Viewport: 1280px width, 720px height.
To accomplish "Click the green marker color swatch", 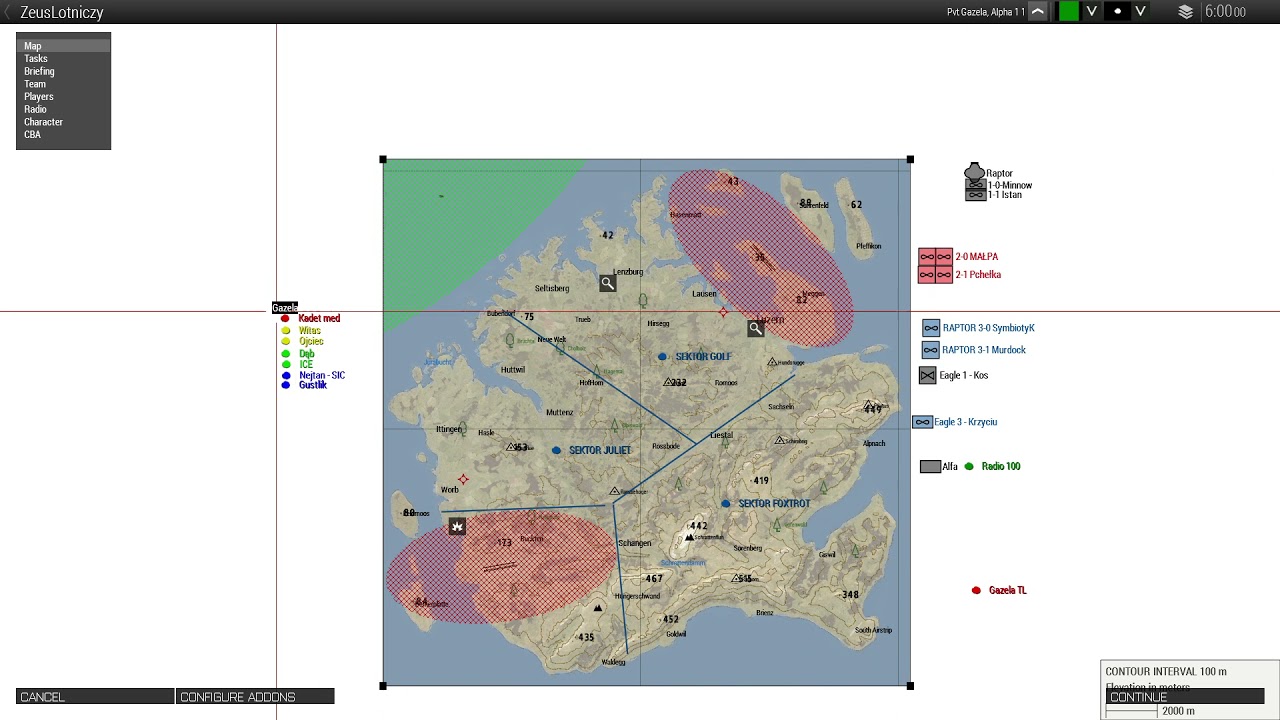I will click(1069, 12).
